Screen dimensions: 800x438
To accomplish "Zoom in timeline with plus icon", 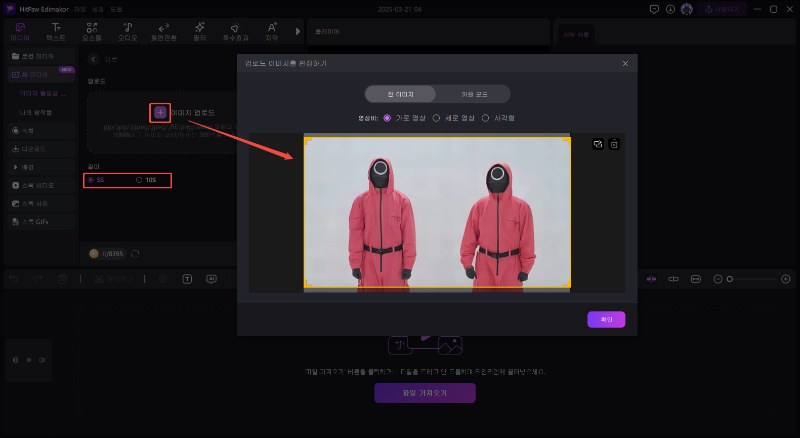I will pos(786,279).
